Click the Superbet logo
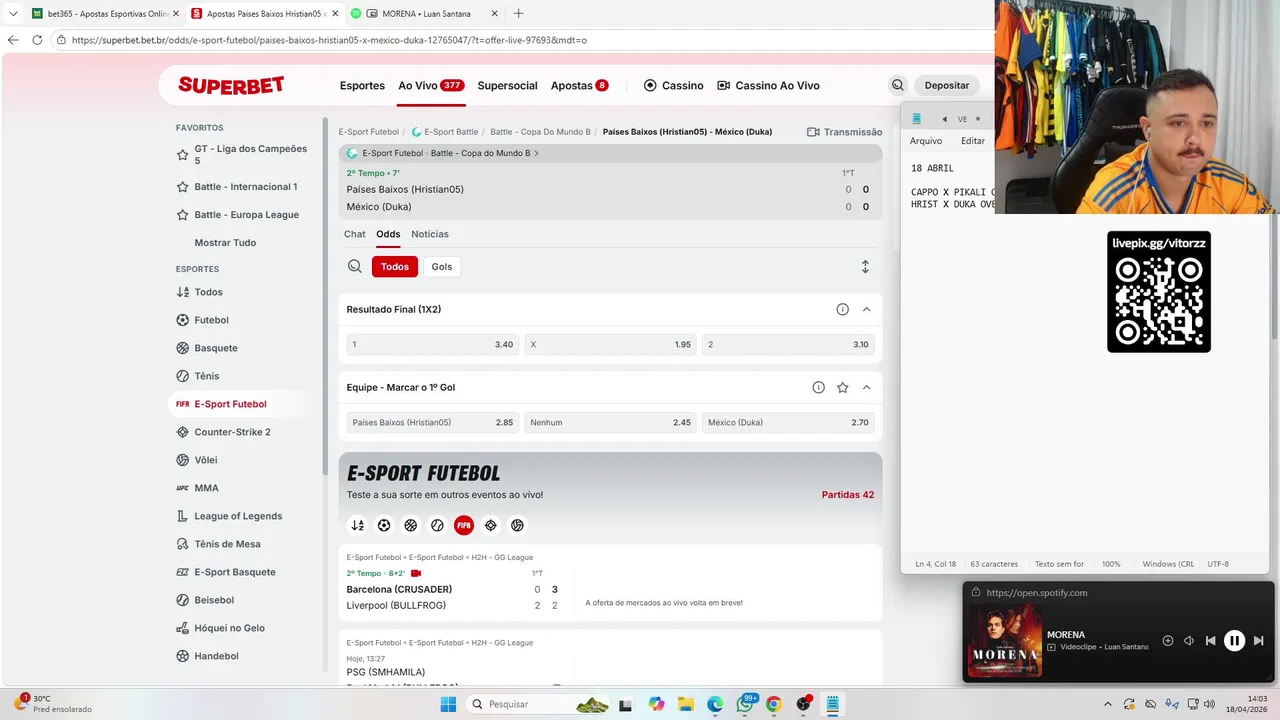Viewport: 1280px width, 720px height. [231, 85]
